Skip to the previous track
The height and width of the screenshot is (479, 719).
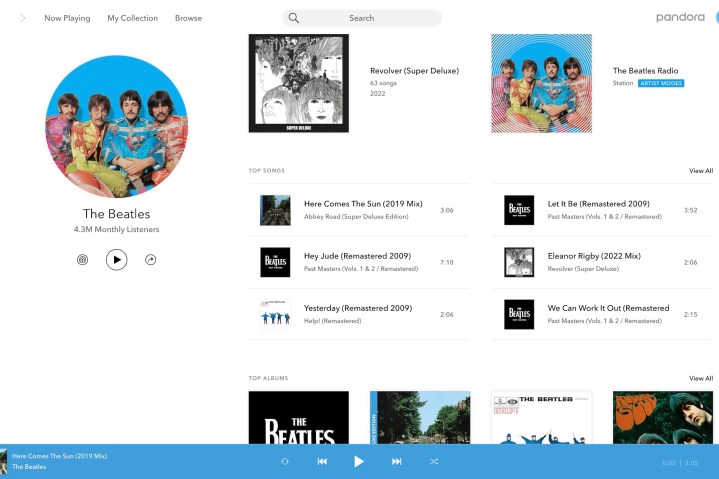[x=322, y=461]
